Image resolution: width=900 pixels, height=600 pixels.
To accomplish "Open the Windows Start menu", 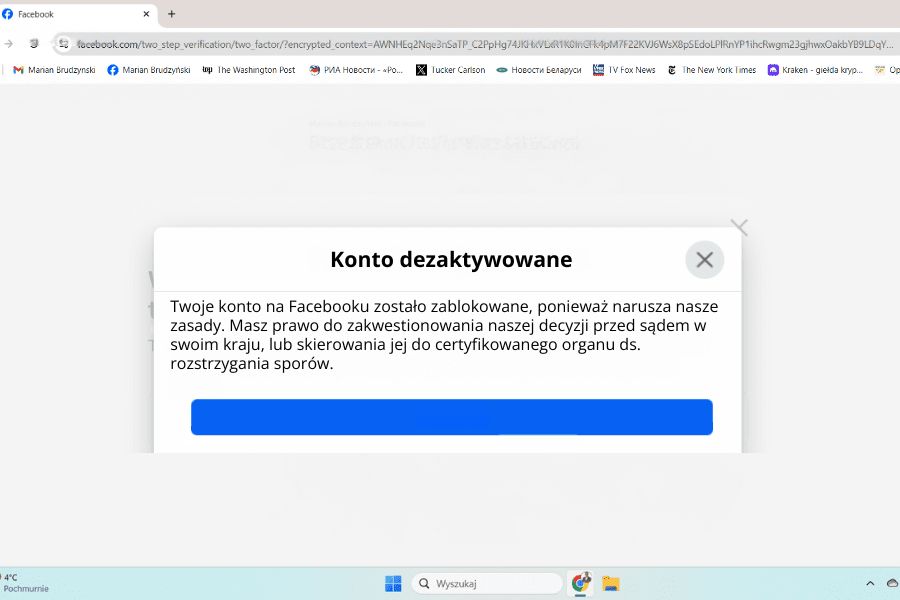I will tap(393, 583).
